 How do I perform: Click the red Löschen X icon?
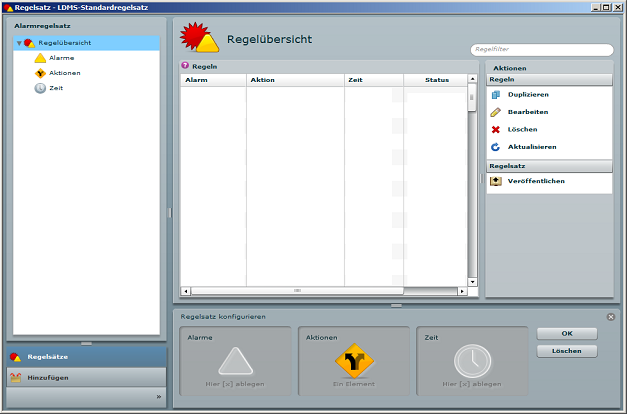(x=495, y=129)
